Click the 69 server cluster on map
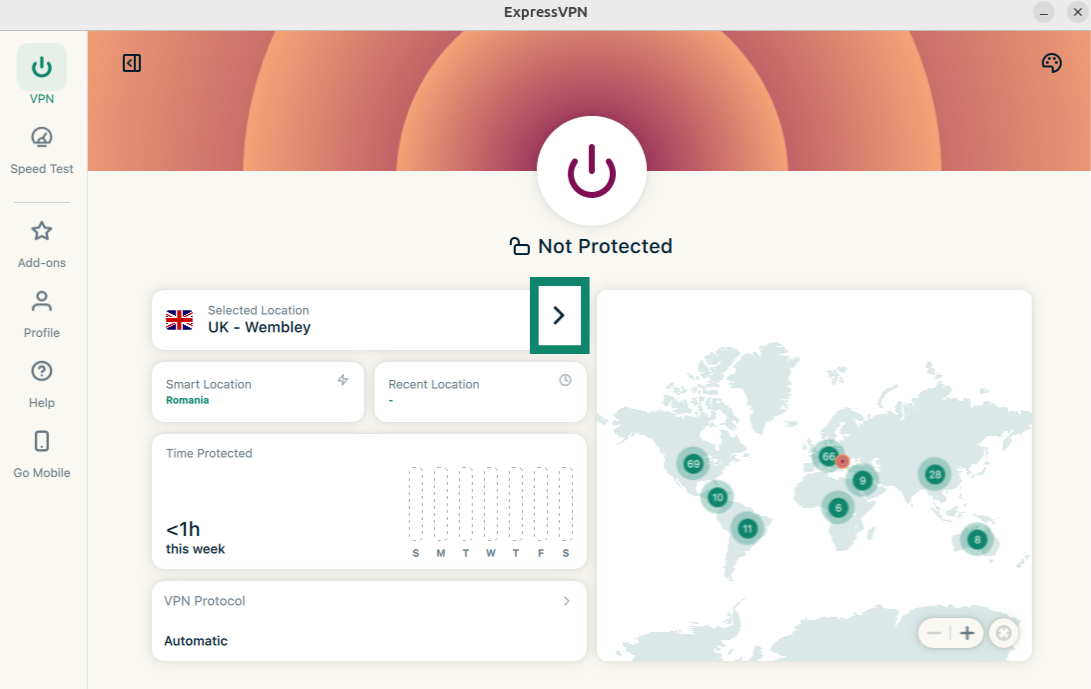Viewport: 1091px width, 689px height. pyautogui.click(x=693, y=464)
